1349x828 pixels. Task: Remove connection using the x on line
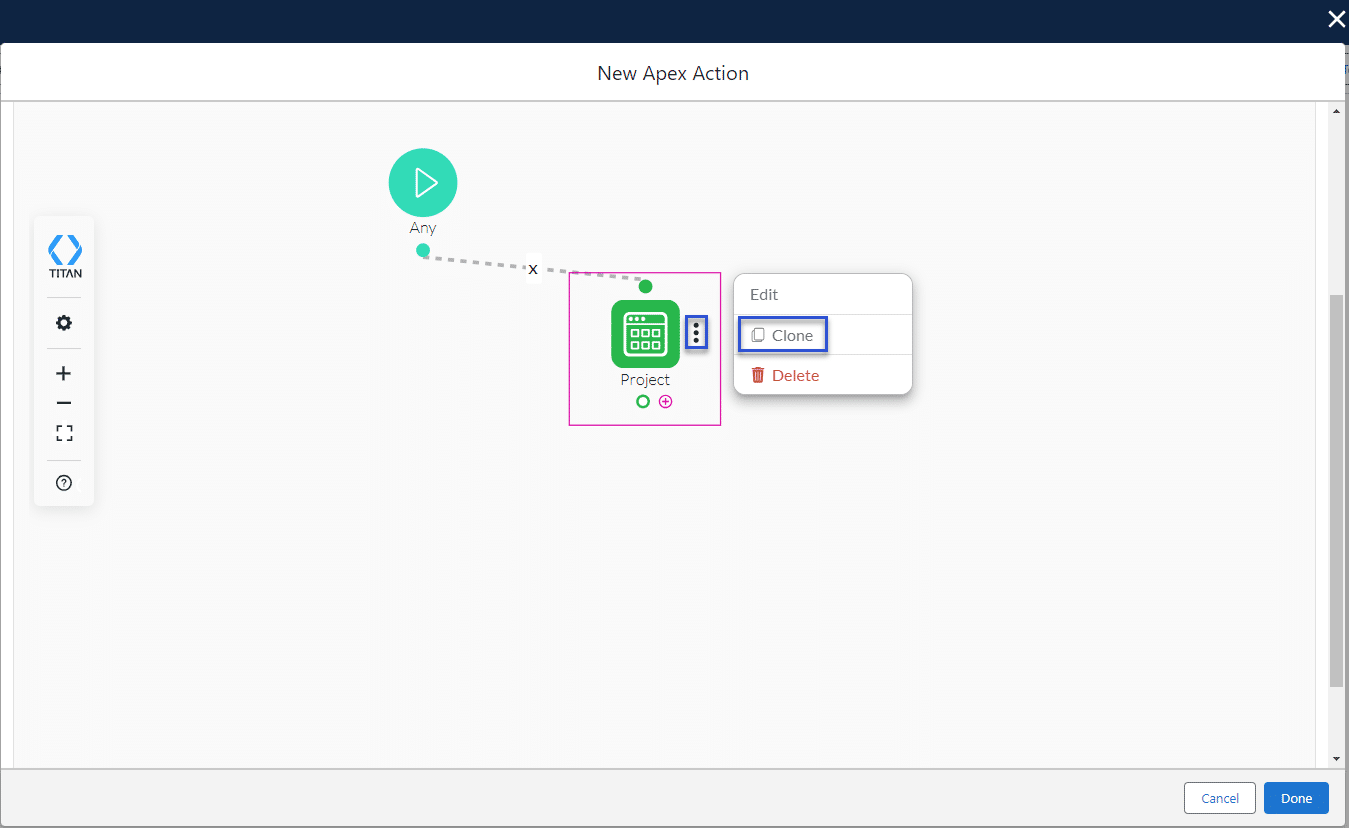(x=533, y=269)
